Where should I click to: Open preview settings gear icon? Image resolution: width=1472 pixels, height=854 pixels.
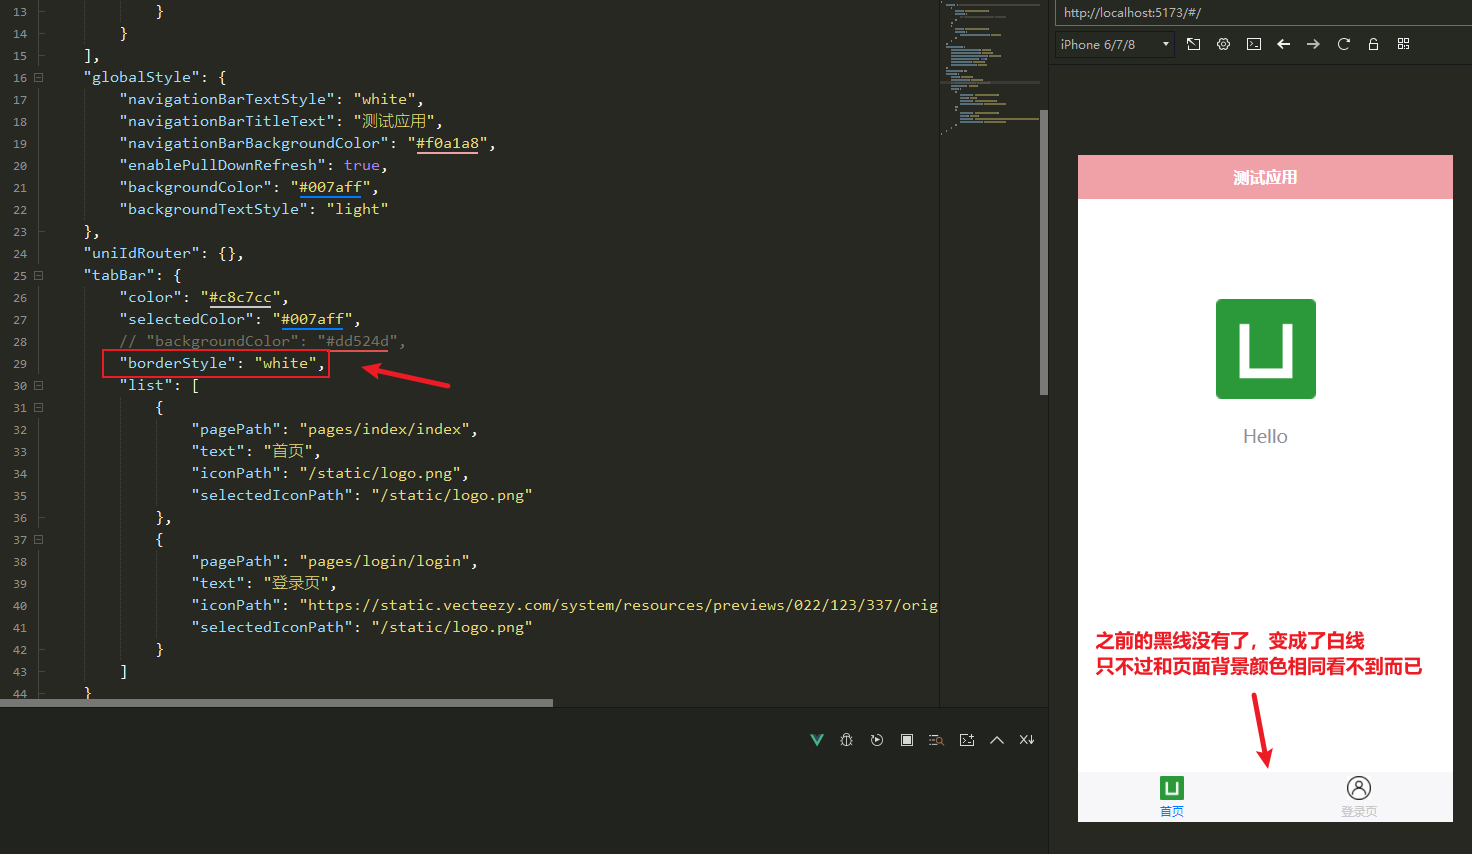point(1223,44)
